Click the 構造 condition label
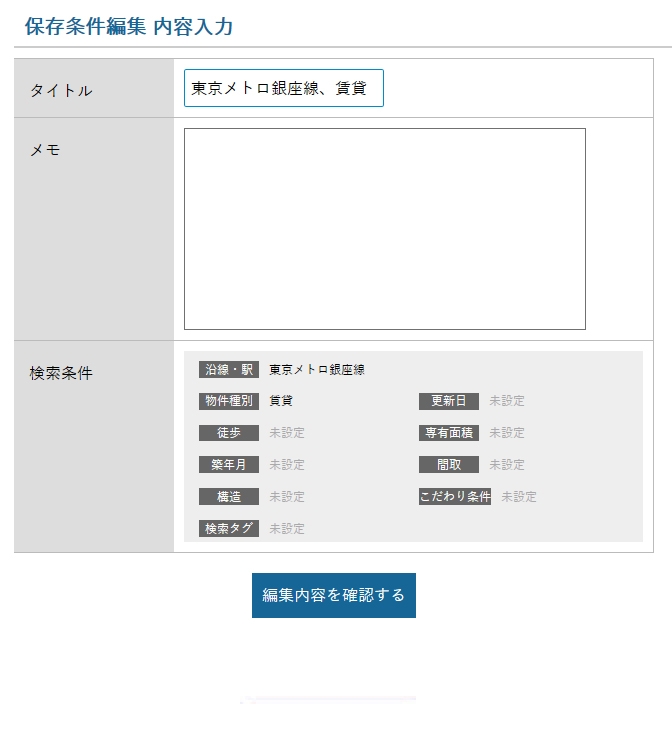Screen dimensions: 672x745 [229, 497]
